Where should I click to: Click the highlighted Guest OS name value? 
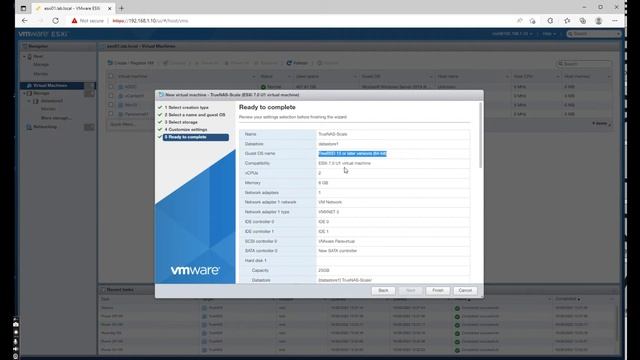point(352,153)
